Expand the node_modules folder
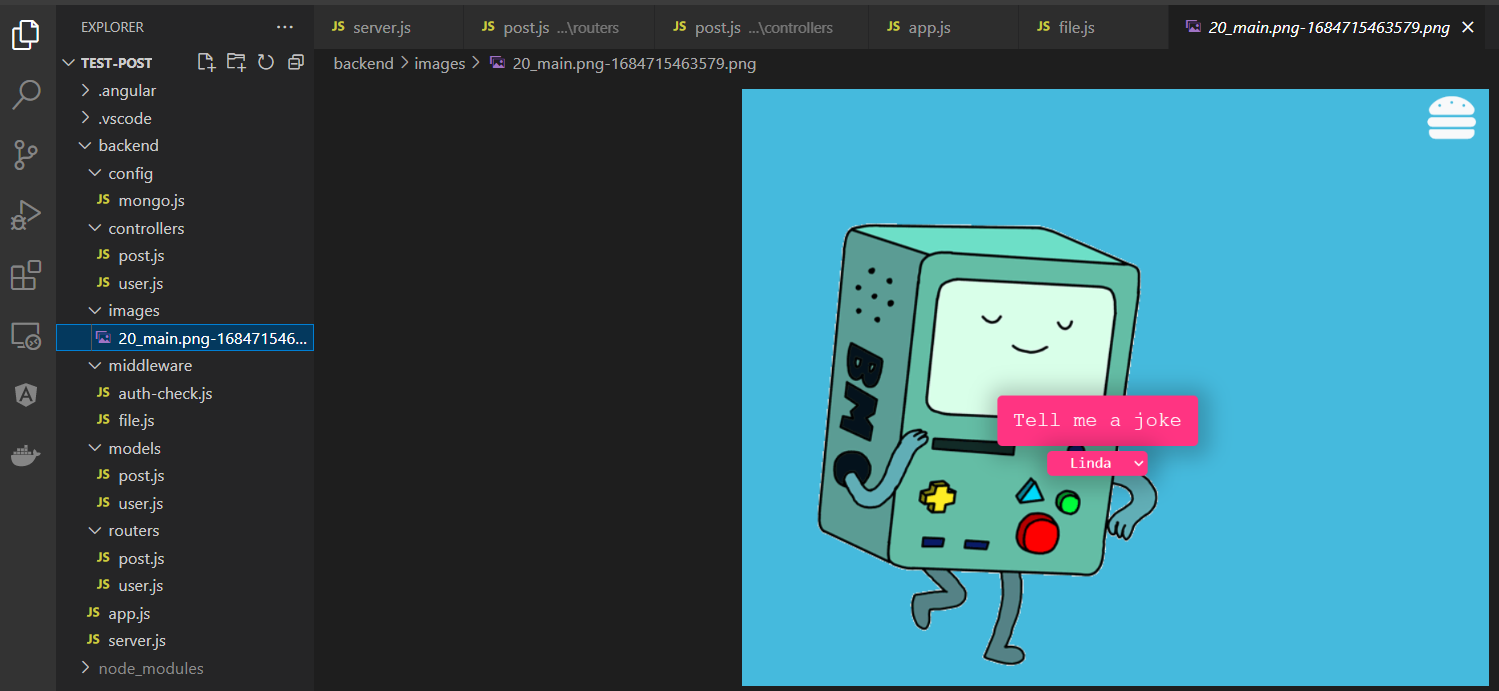Viewport: 1499px width, 691px height. click(x=85, y=668)
